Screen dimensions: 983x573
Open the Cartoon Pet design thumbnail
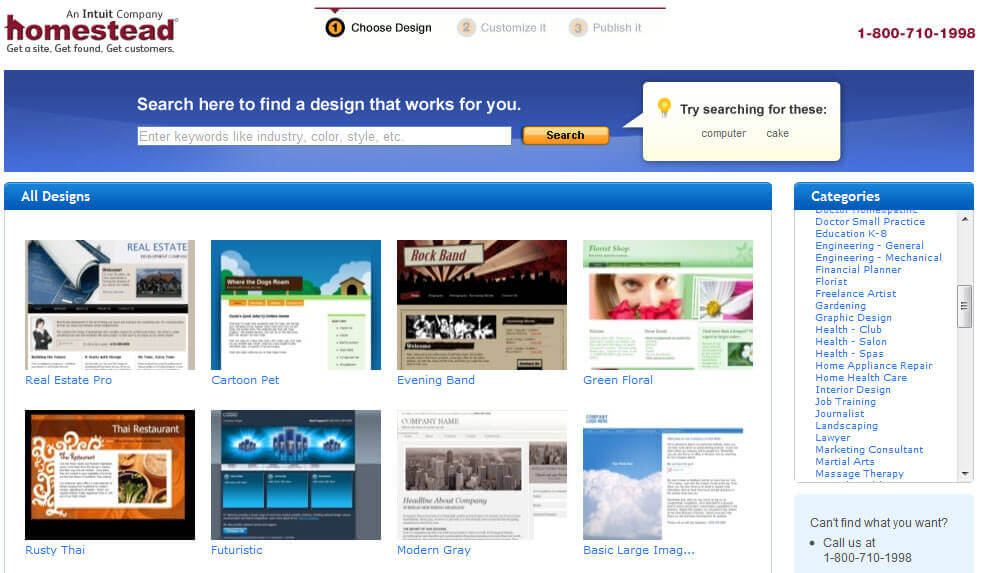296,305
